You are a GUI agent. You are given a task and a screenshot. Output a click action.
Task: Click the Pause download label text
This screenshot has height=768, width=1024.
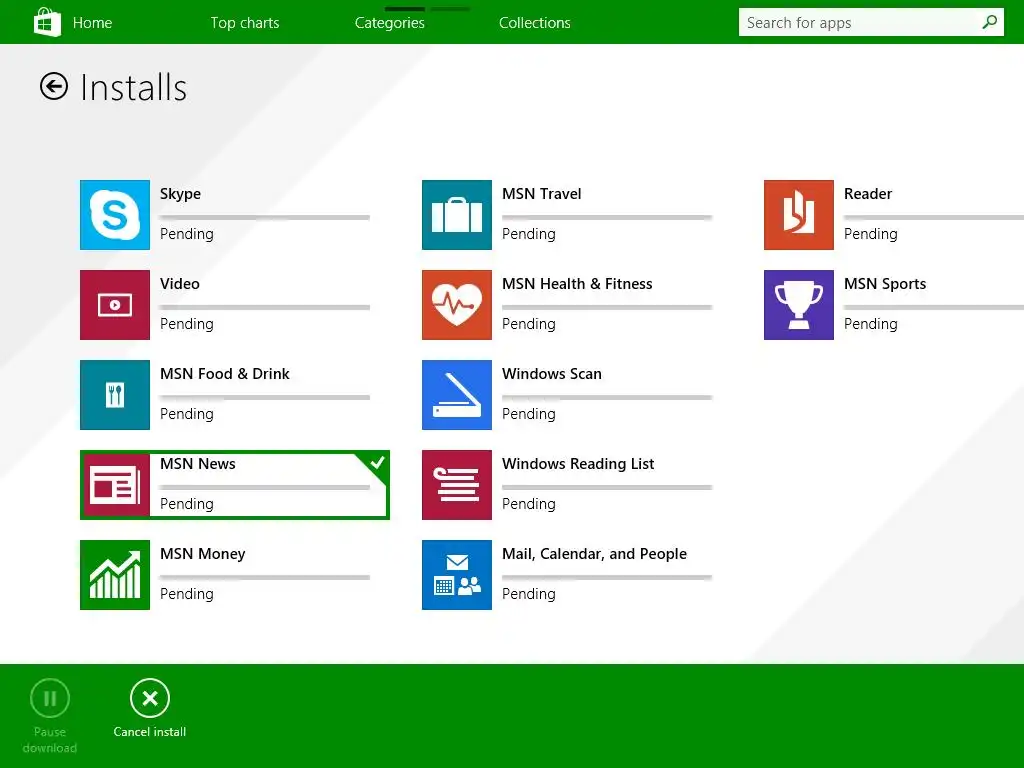(50, 740)
